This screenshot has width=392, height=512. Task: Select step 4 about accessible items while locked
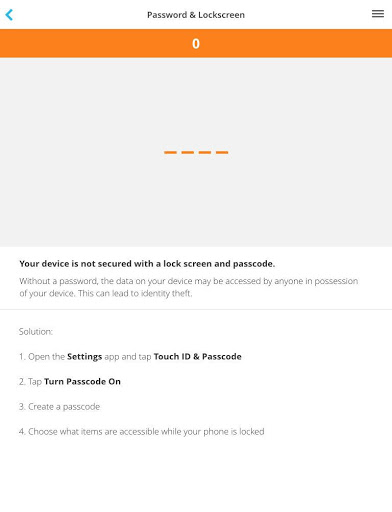point(141,432)
